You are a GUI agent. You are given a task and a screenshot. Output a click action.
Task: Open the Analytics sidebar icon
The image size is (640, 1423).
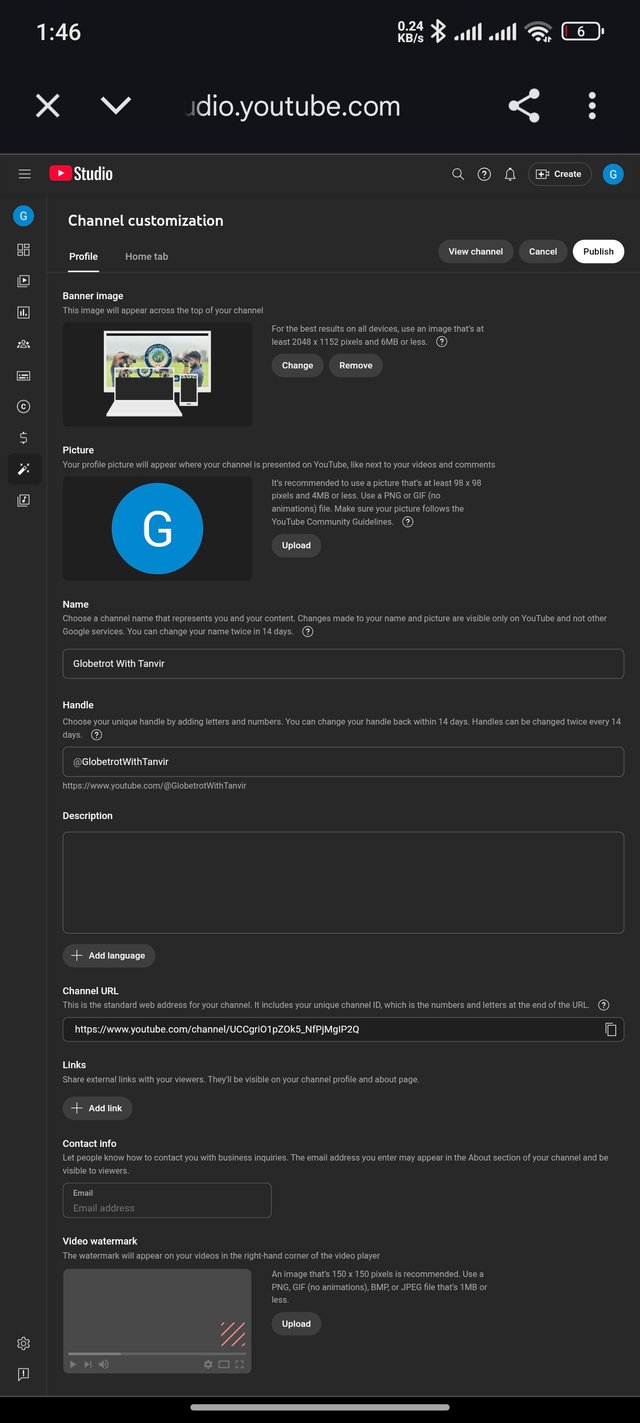click(x=23, y=312)
